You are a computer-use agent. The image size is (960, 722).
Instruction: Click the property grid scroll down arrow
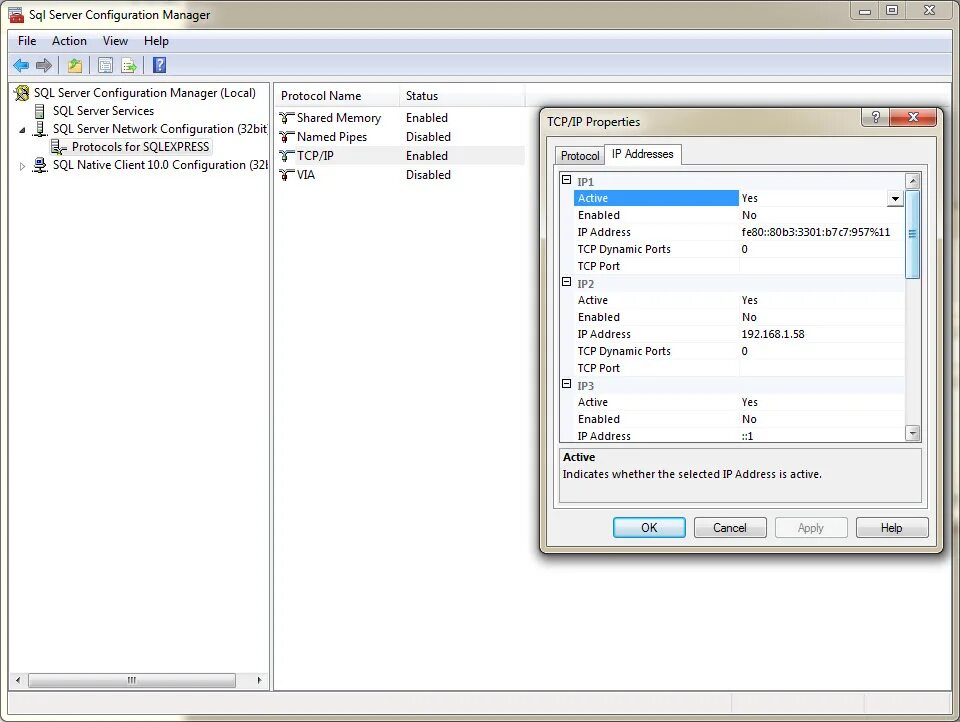(912, 433)
